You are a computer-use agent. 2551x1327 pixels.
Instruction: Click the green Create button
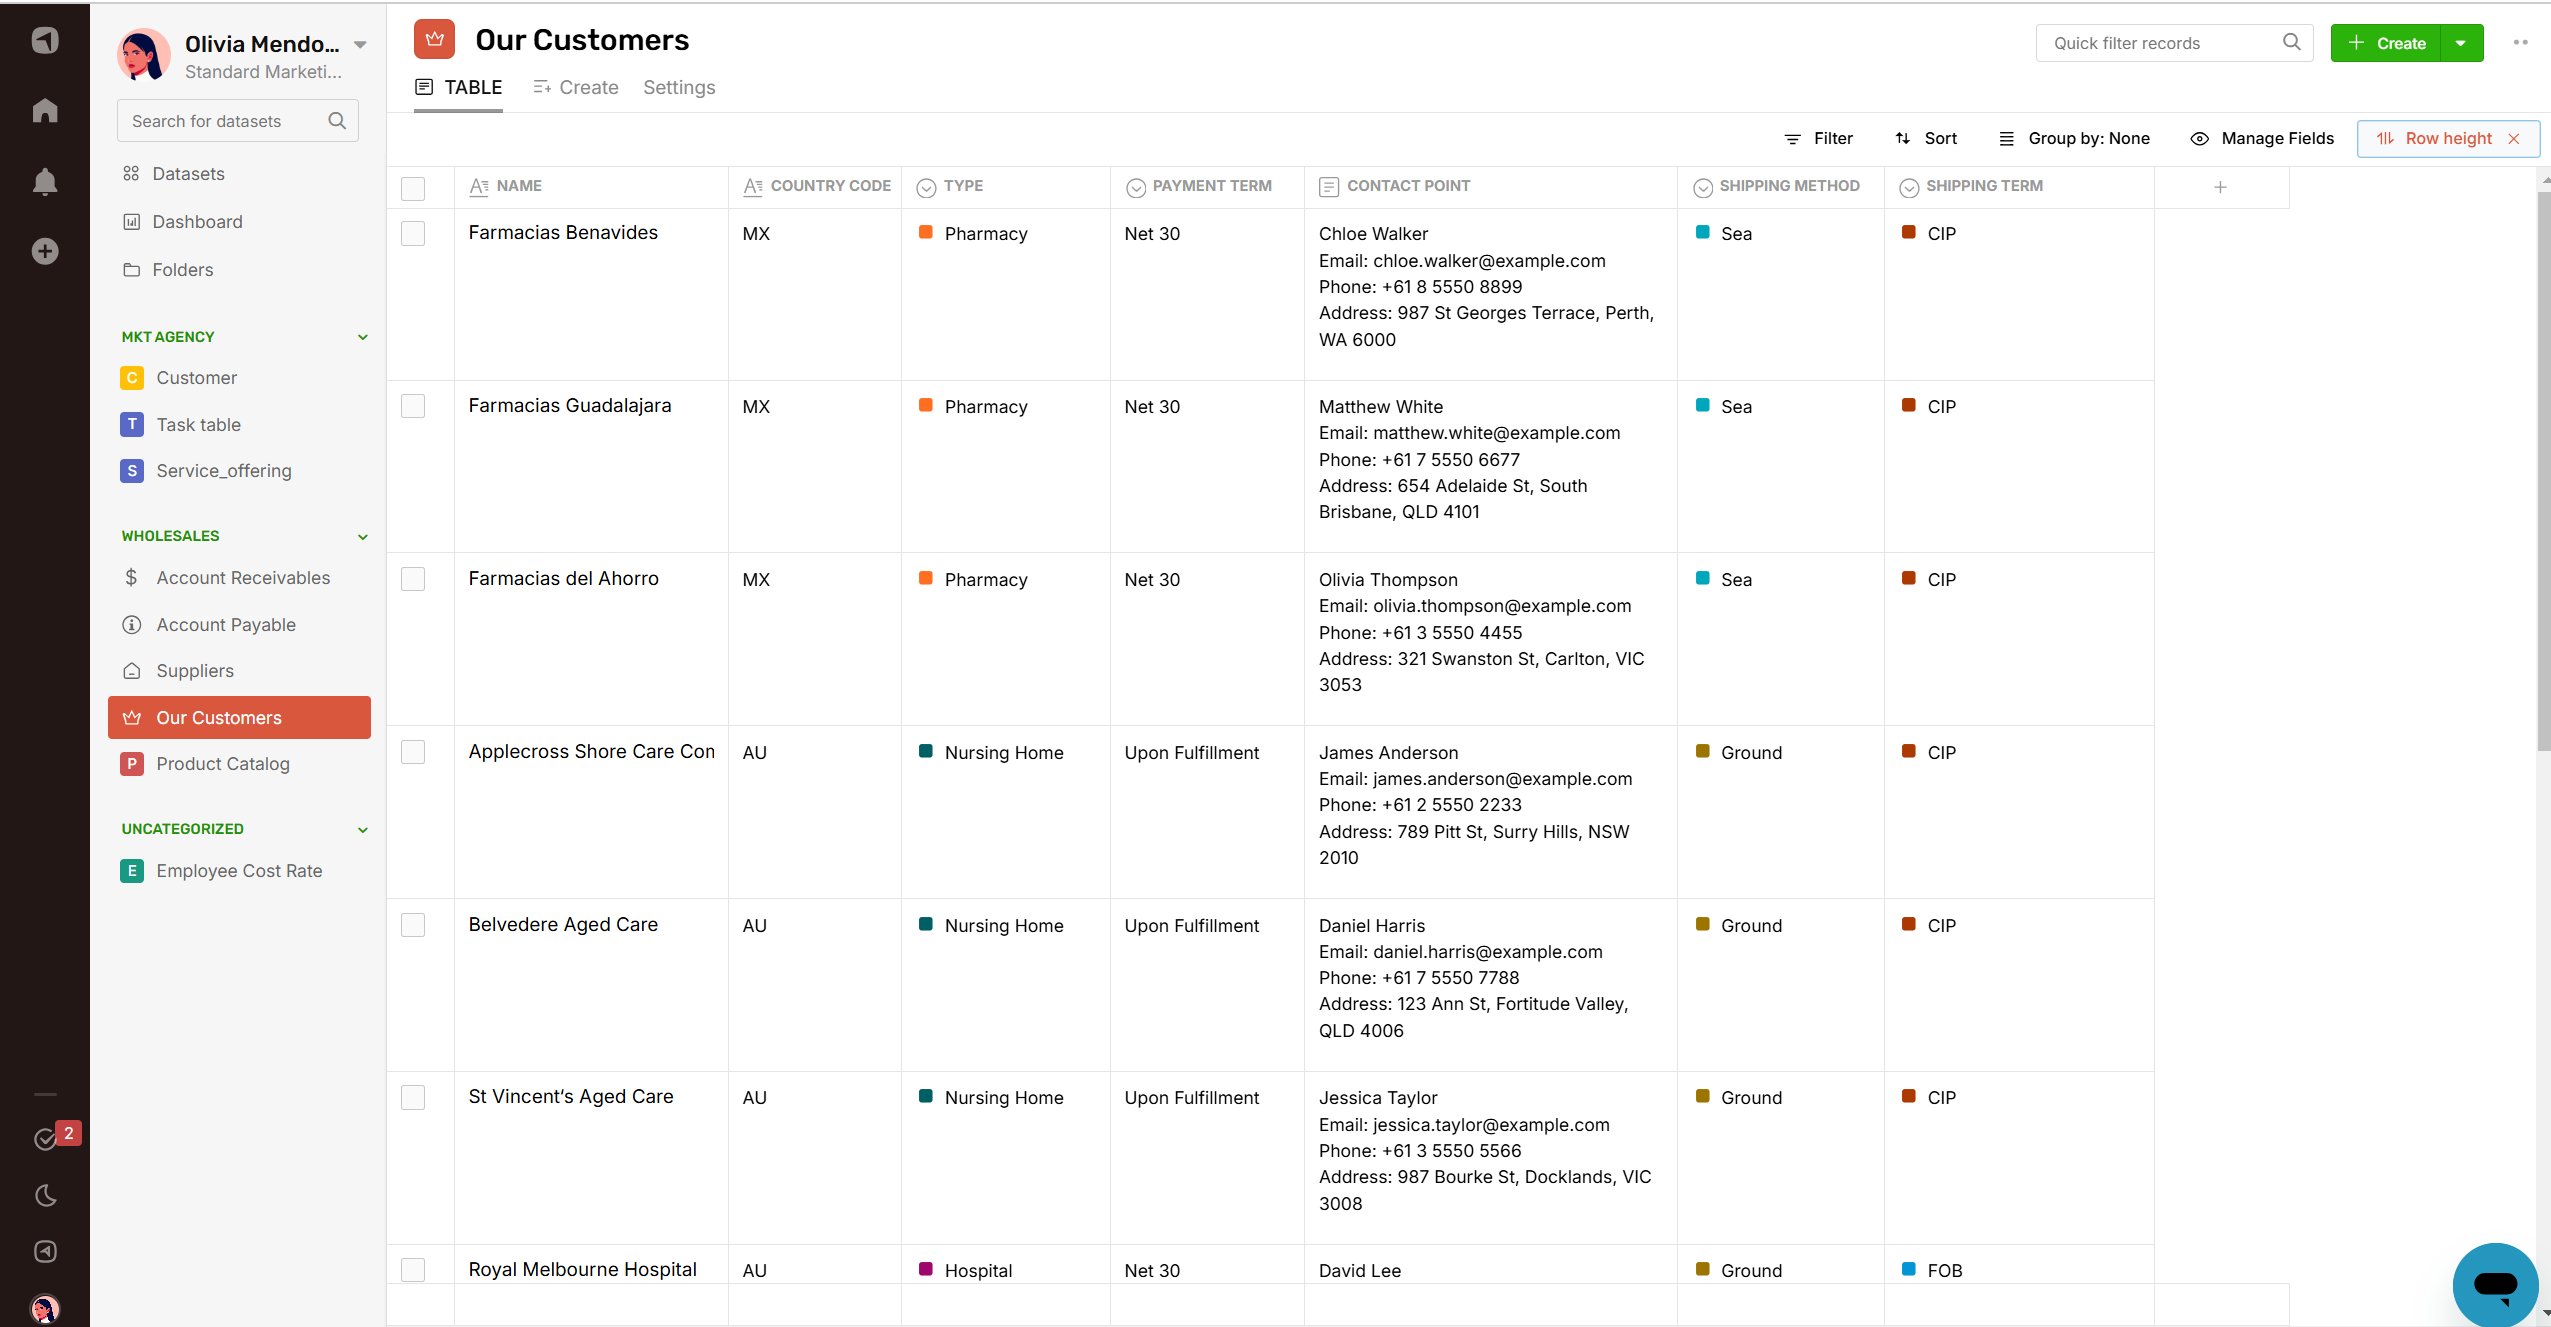tap(2386, 43)
